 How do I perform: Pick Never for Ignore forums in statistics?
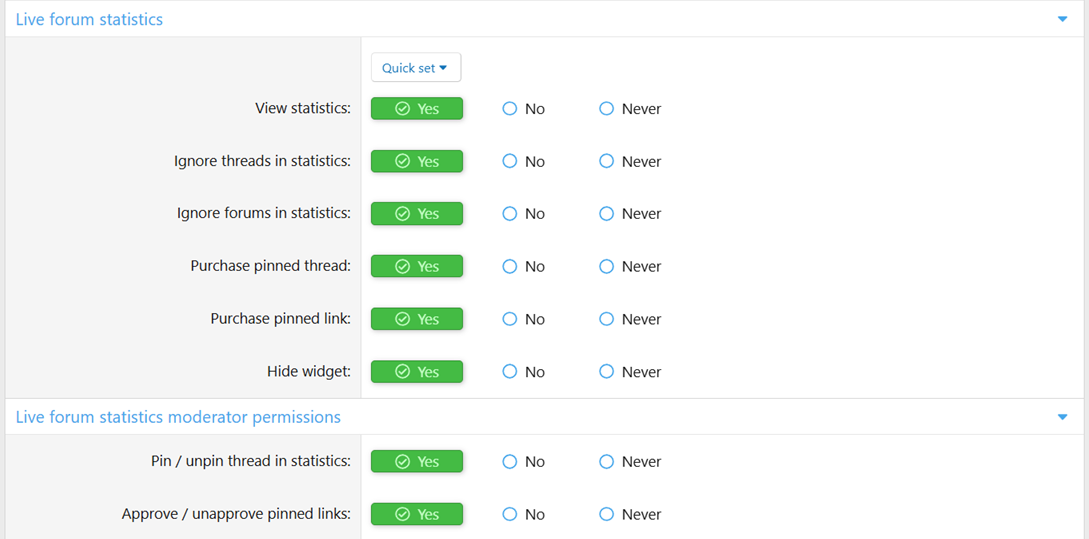(607, 214)
